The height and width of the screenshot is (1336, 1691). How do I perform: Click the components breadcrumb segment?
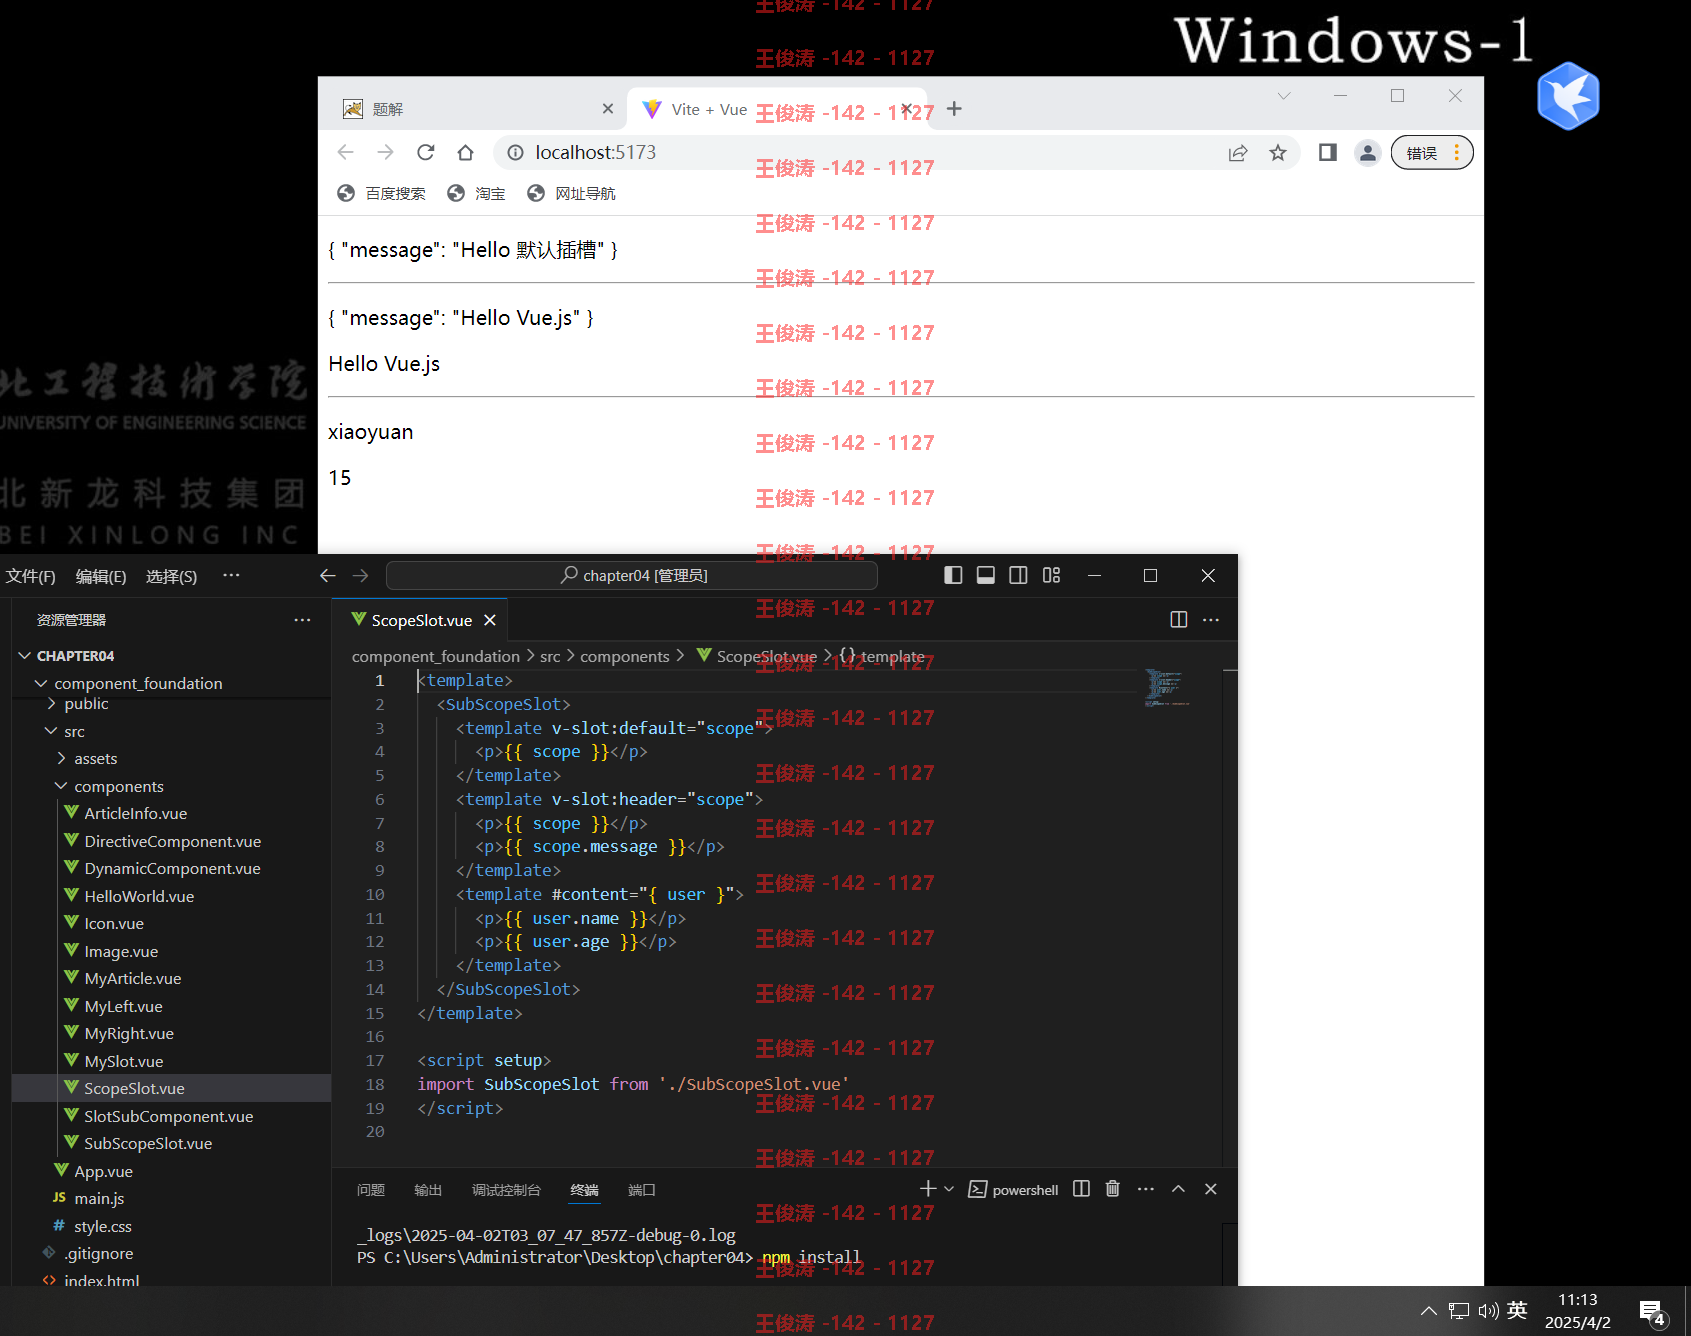click(625, 656)
